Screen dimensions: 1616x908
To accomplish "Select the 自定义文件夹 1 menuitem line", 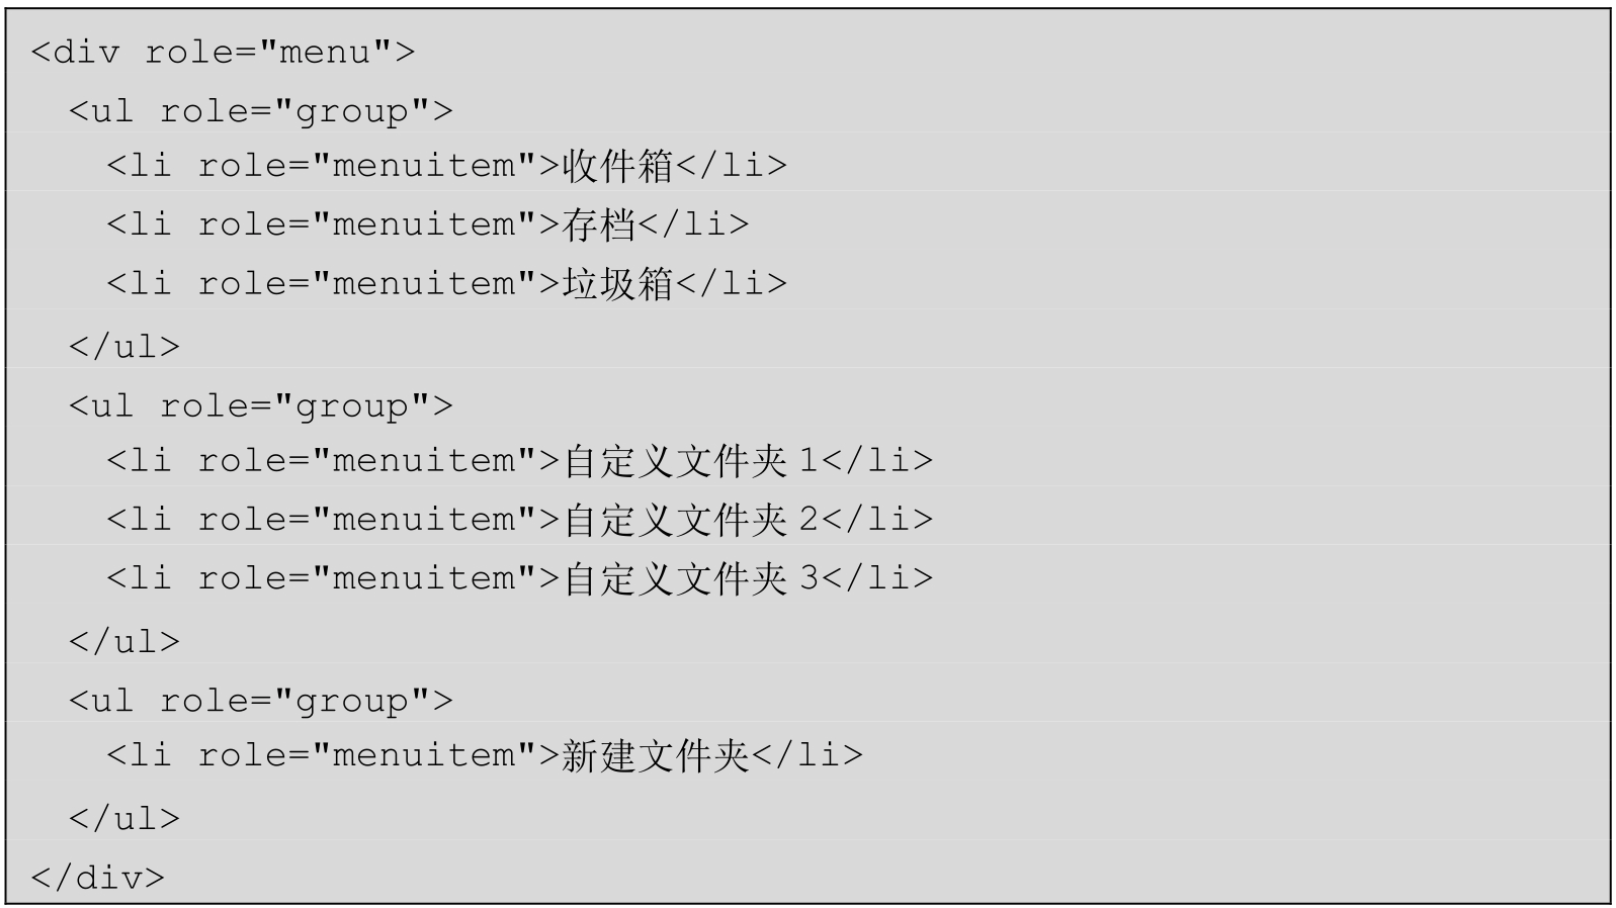I will pyautogui.click(x=520, y=461).
